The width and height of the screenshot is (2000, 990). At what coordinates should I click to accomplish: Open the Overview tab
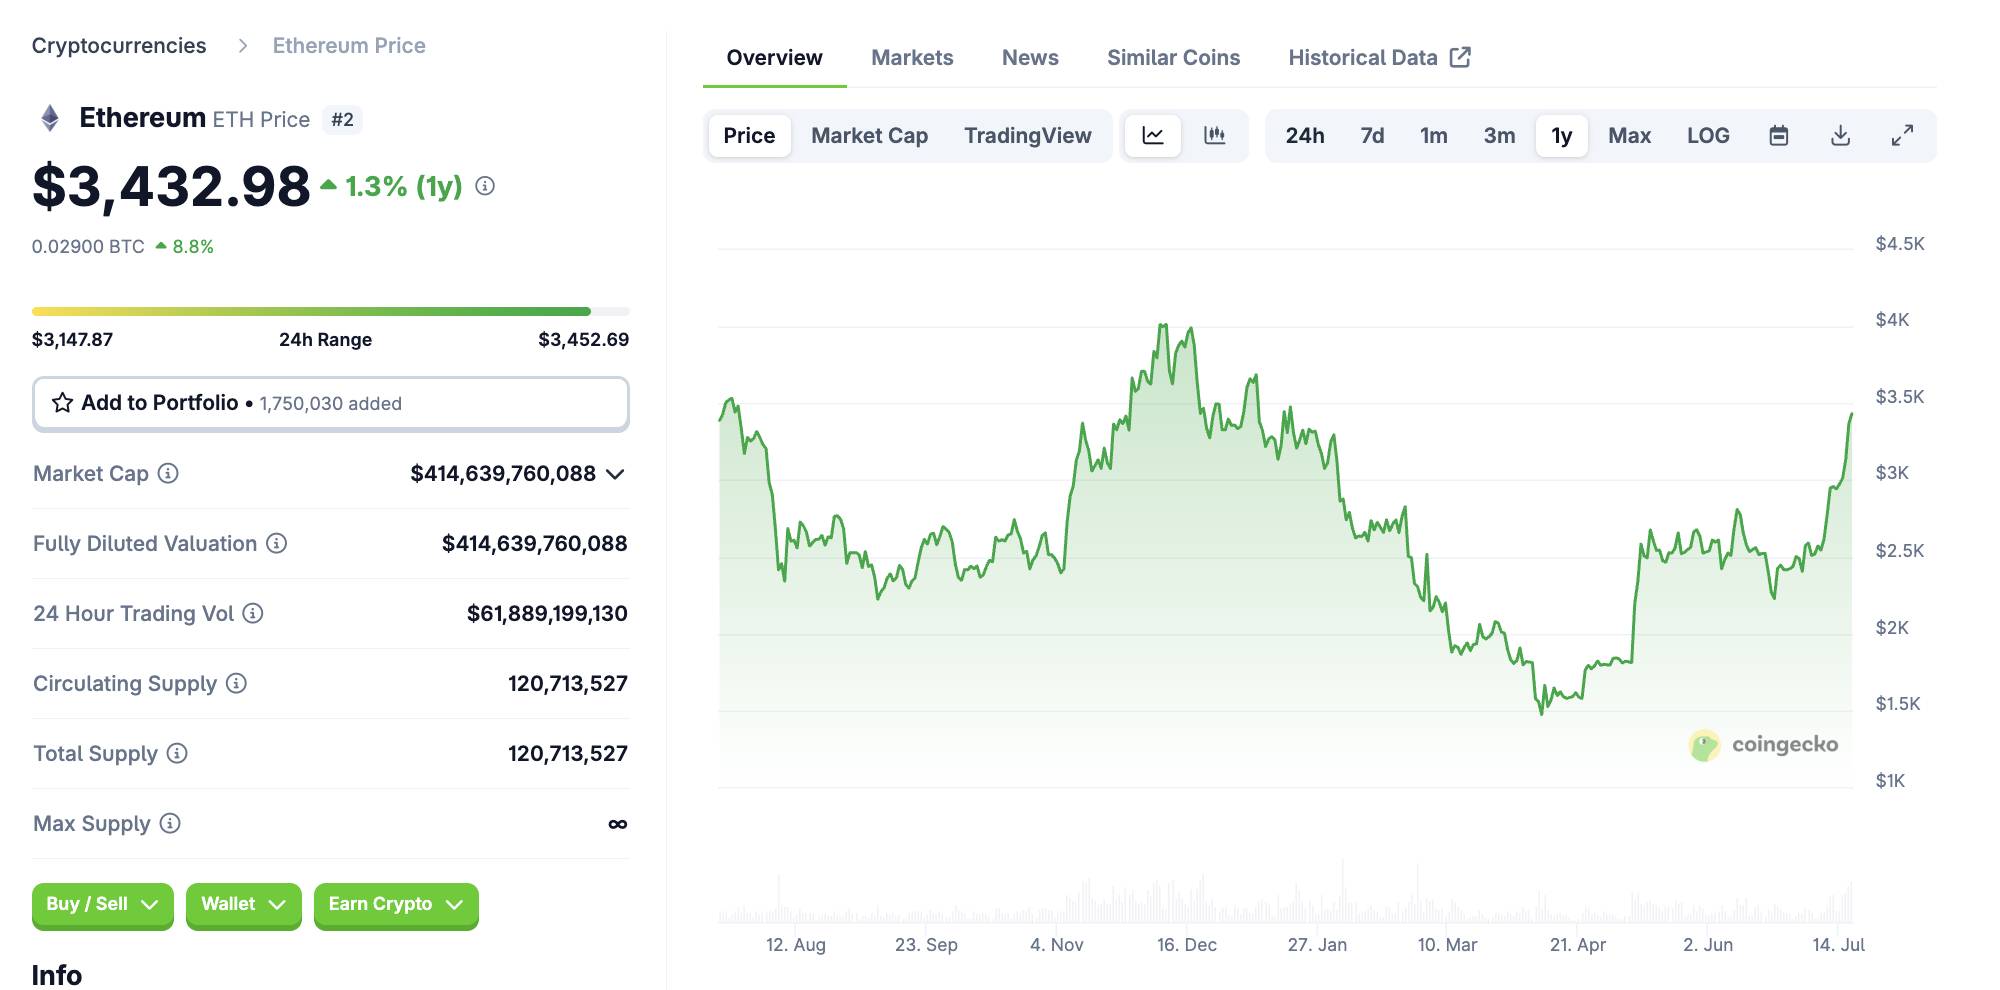774,58
